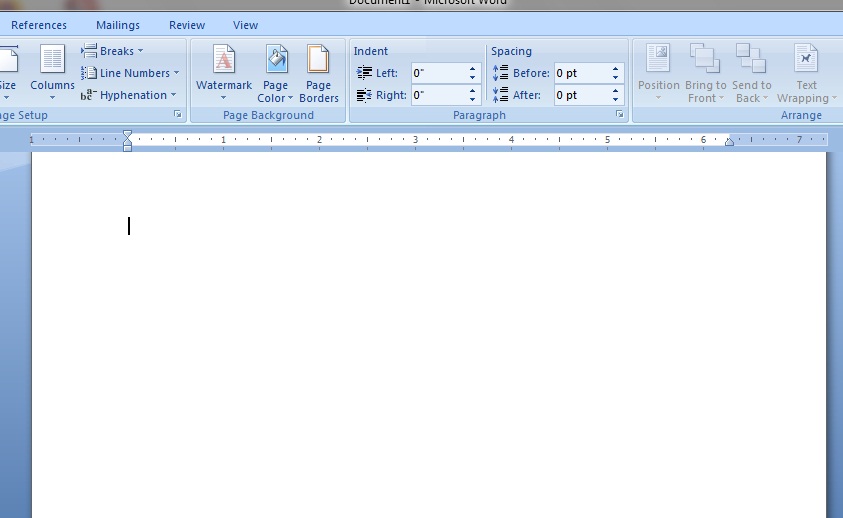Open the Review ribbon tab
Viewport: 843px width, 518px height.
point(187,25)
